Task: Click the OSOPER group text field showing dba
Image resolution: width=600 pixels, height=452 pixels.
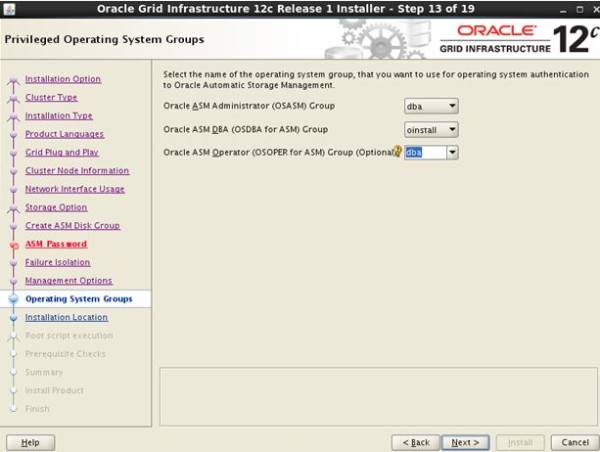Action: (x=425, y=152)
